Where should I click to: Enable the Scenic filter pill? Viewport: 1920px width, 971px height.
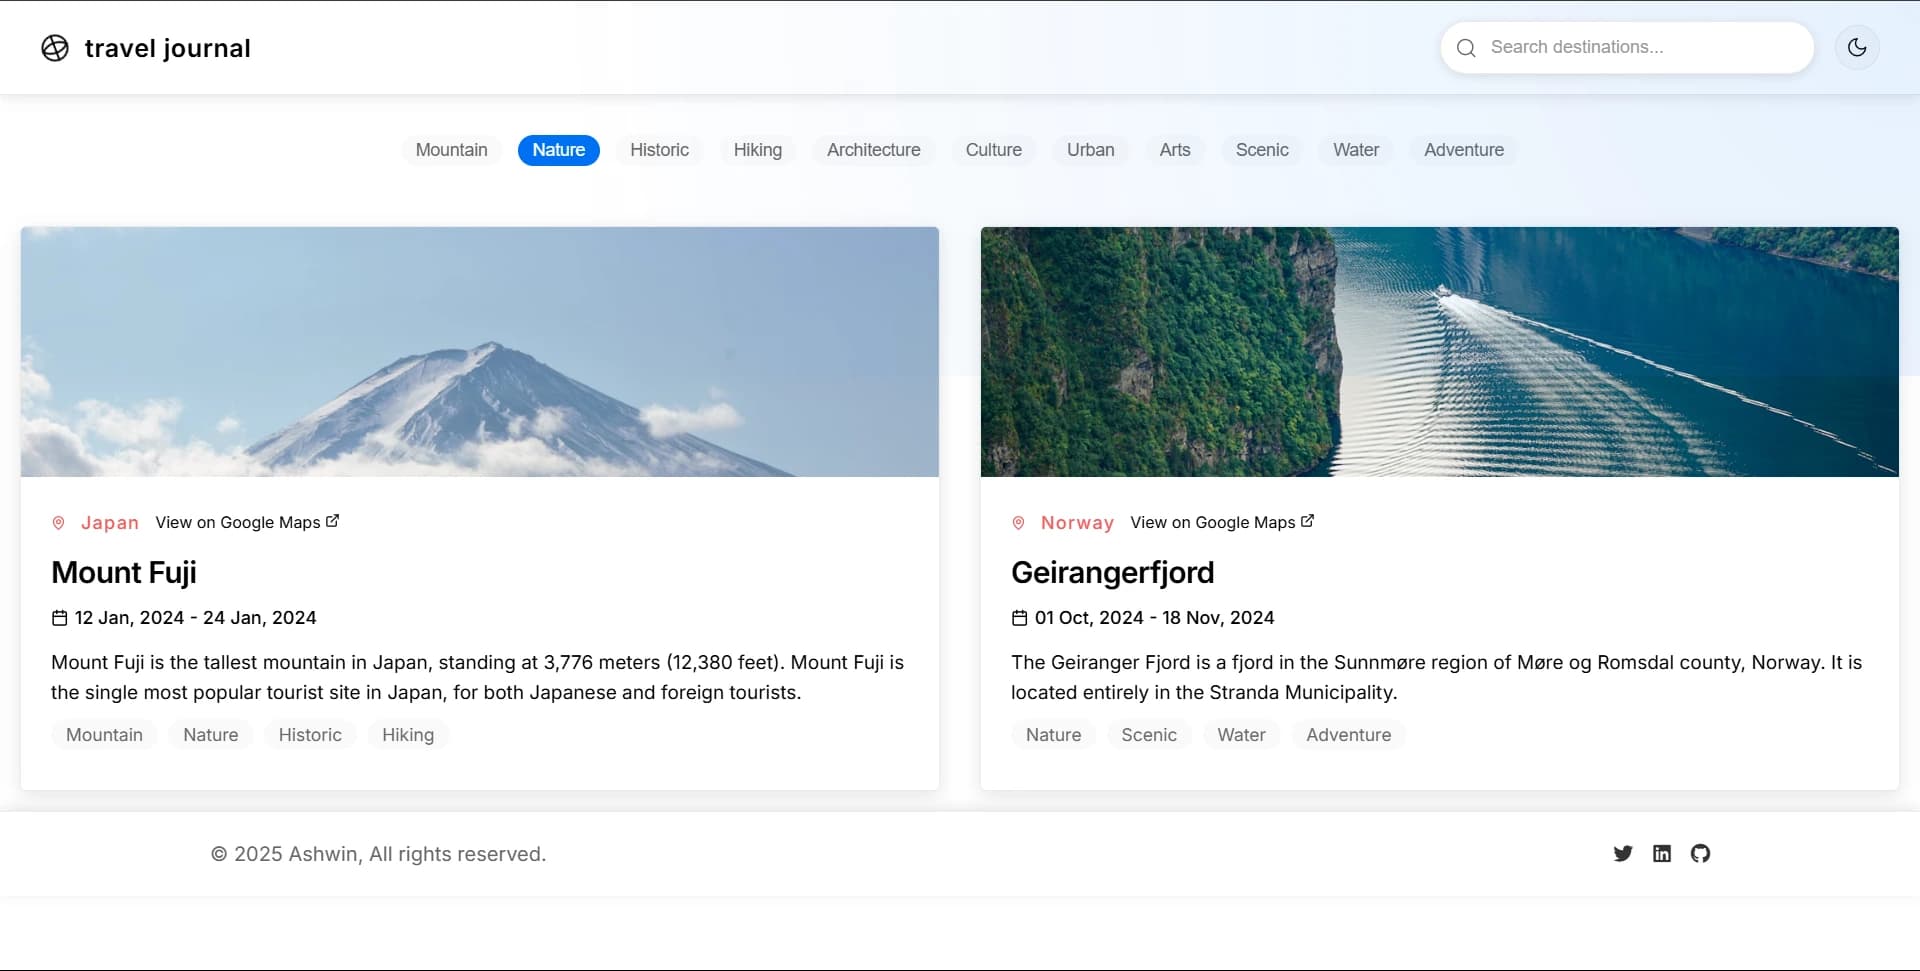[1262, 150]
